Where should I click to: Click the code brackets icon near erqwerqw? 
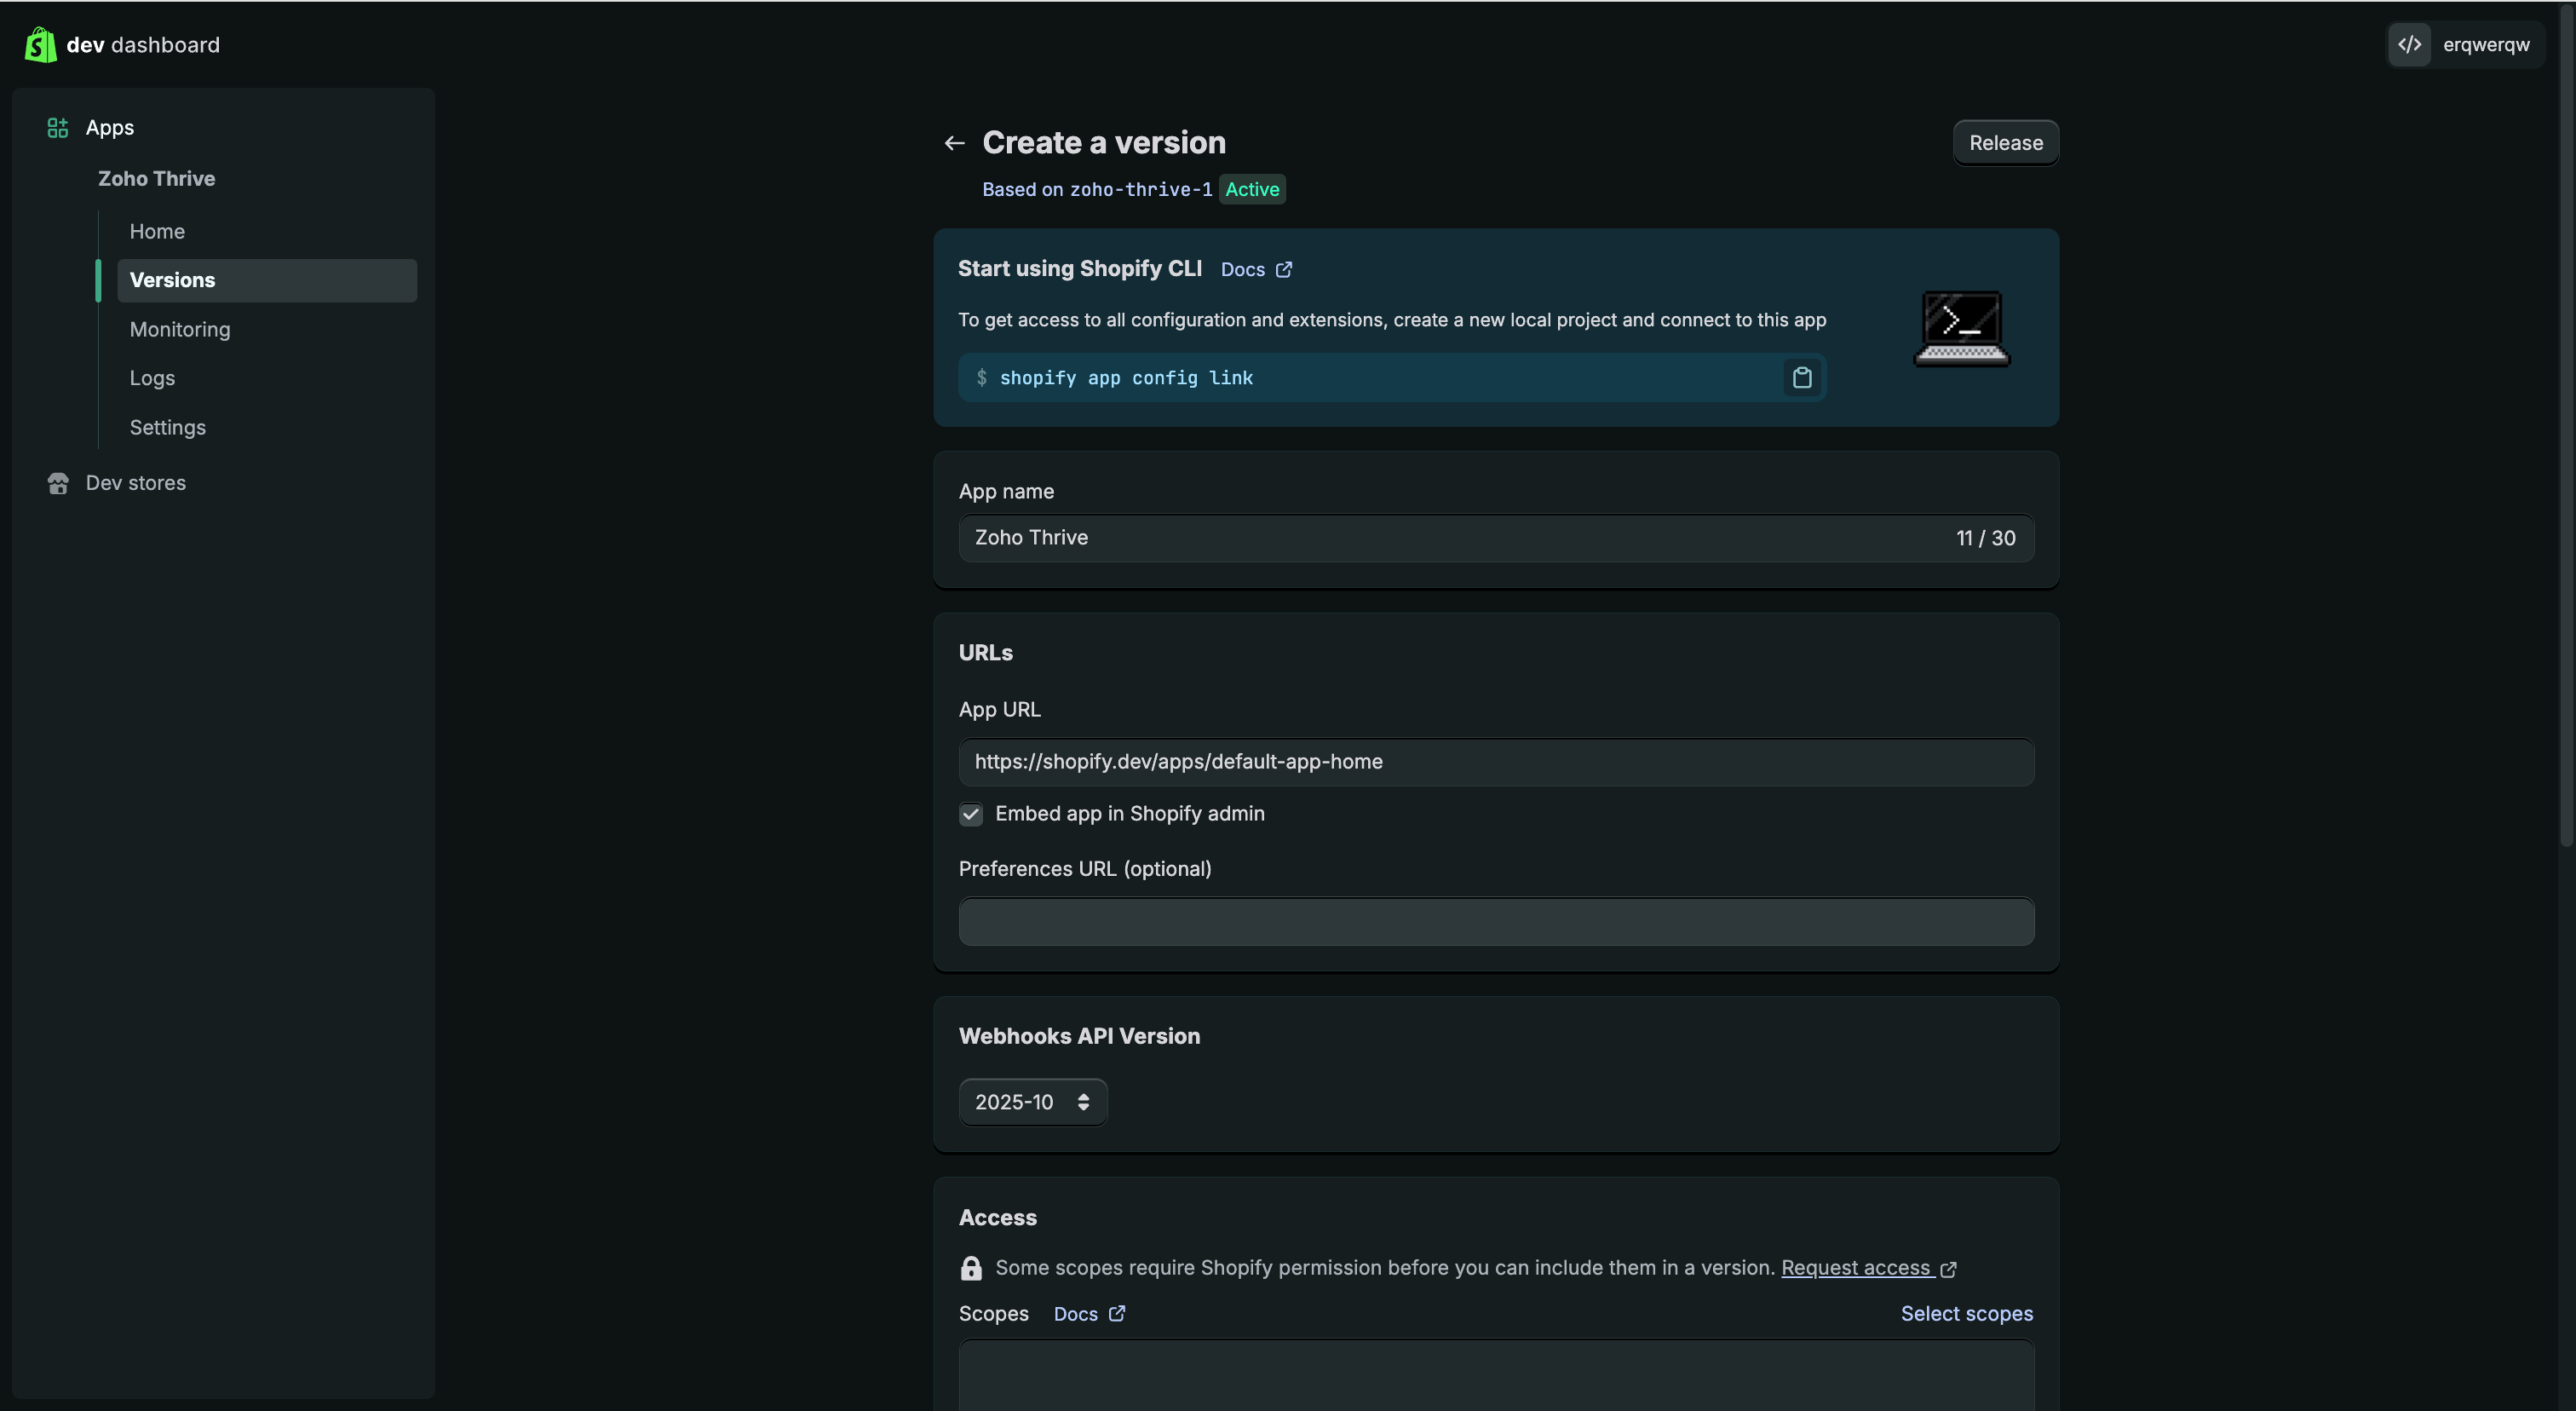2409,45
